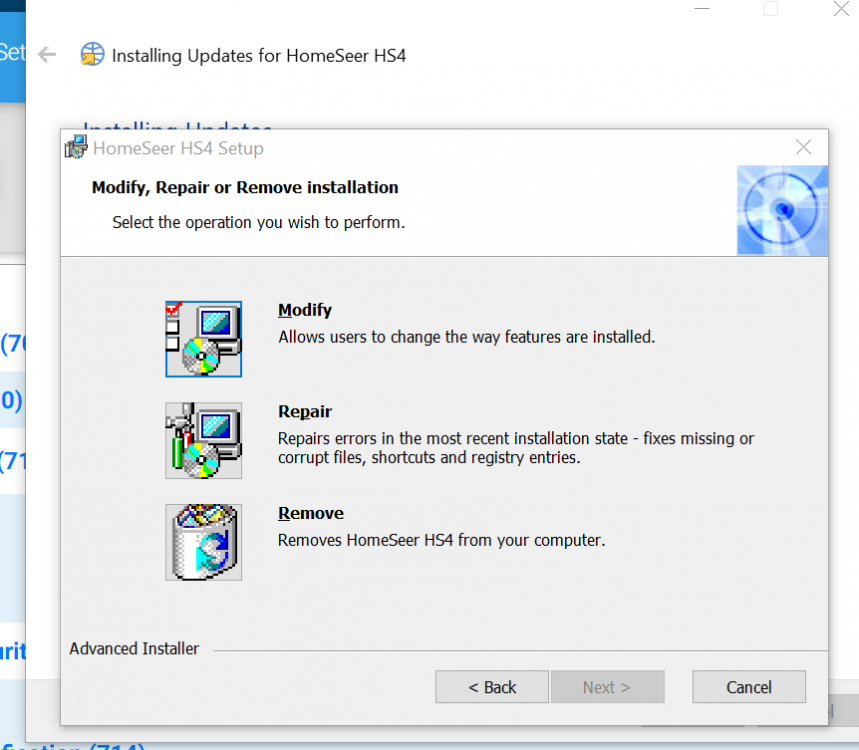The image size is (859, 750).
Task: Select the Modify installation icon
Action: (x=203, y=339)
